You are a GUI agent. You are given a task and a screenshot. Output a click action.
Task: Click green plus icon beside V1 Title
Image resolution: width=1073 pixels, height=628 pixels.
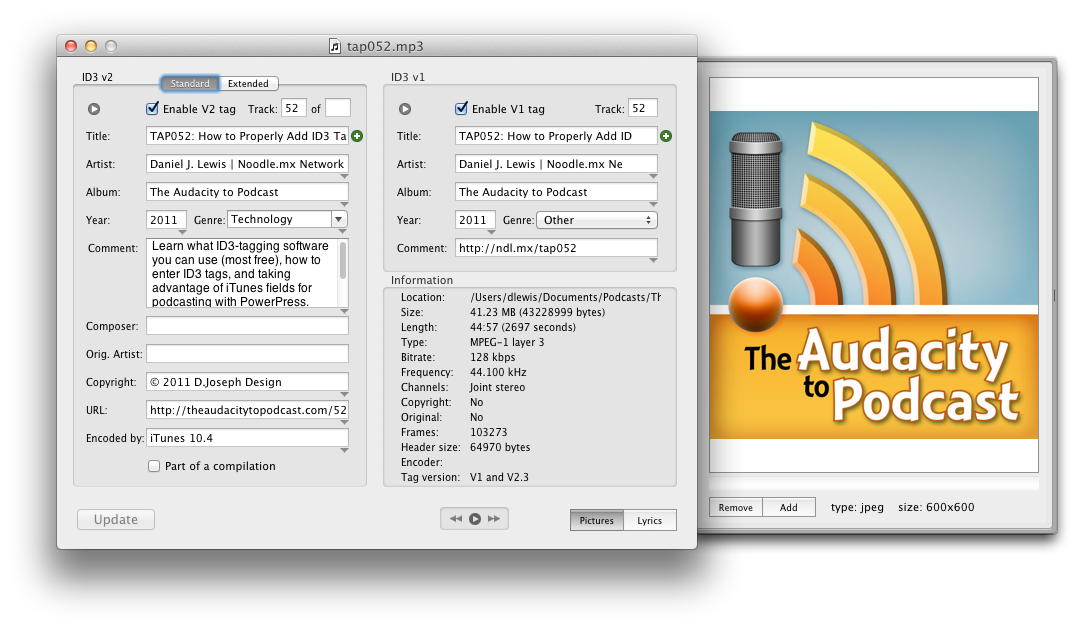click(x=667, y=136)
